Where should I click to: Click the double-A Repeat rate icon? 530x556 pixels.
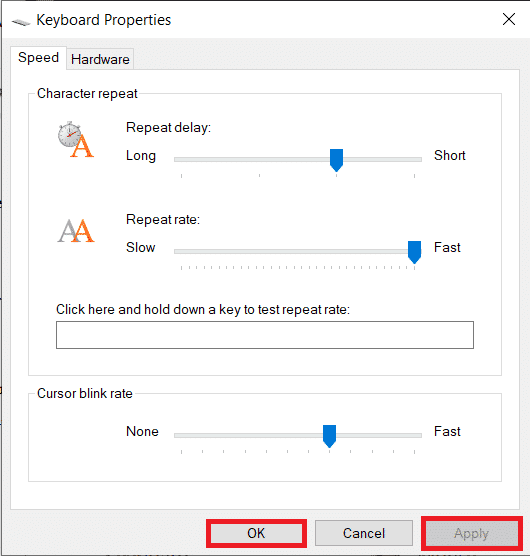[x=76, y=231]
